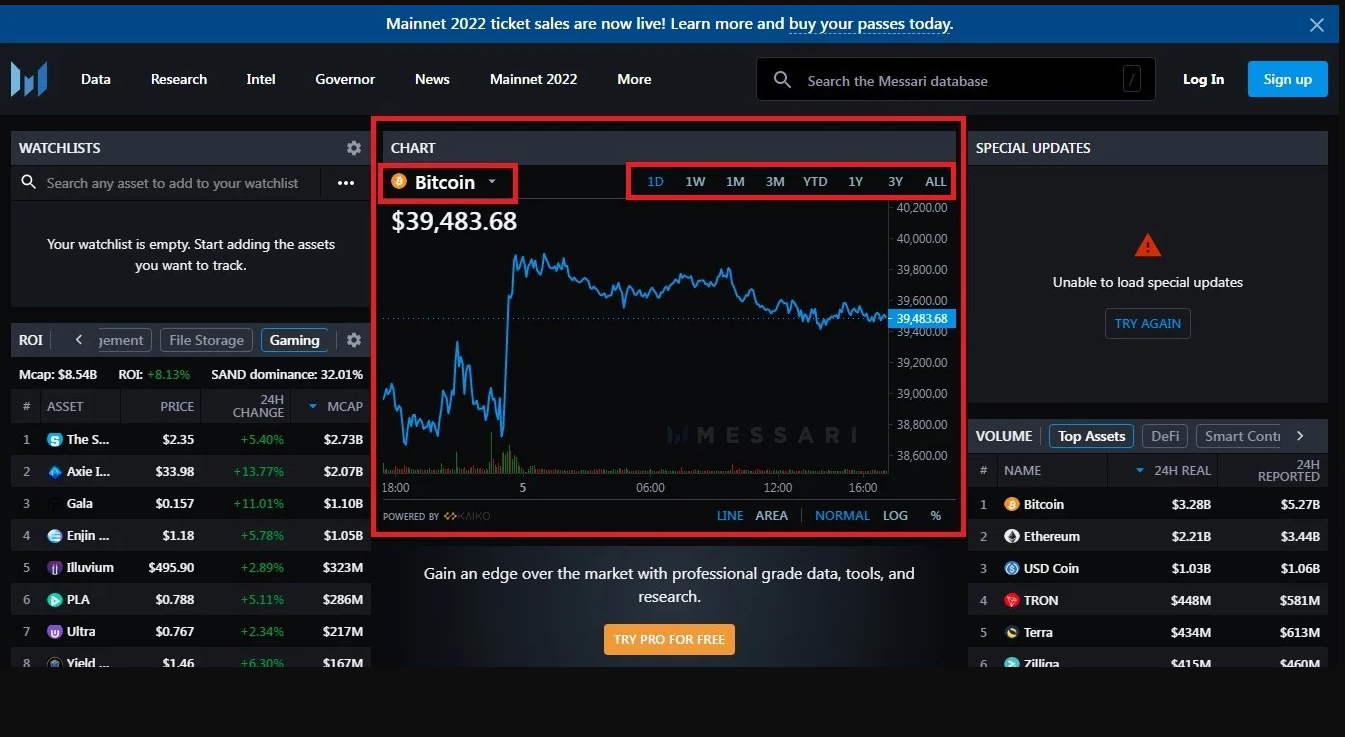Click the Bitcoin coin icon in chart header

(x=399, y=182)
